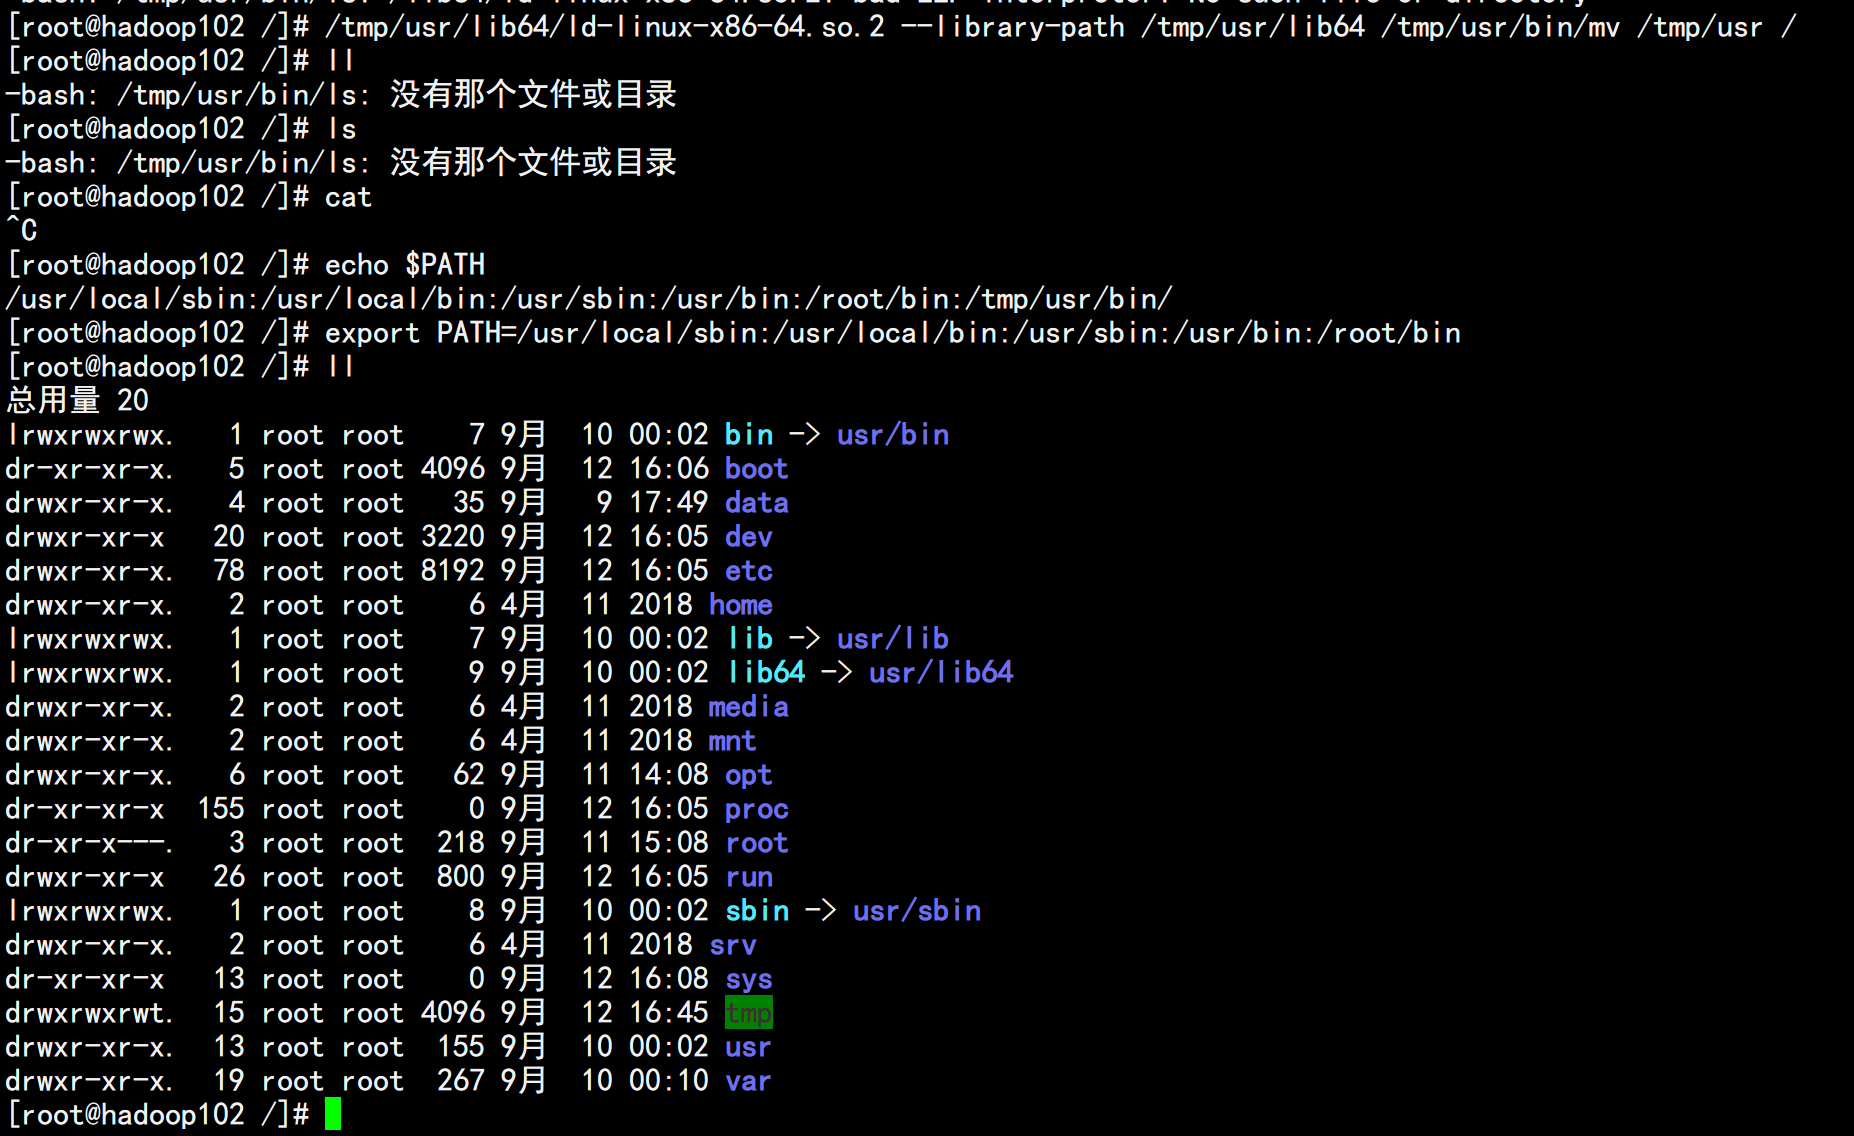Select the 'boot' directory name
The height and width of the screenshot is (1136, 1854).
tap(757, 469)
